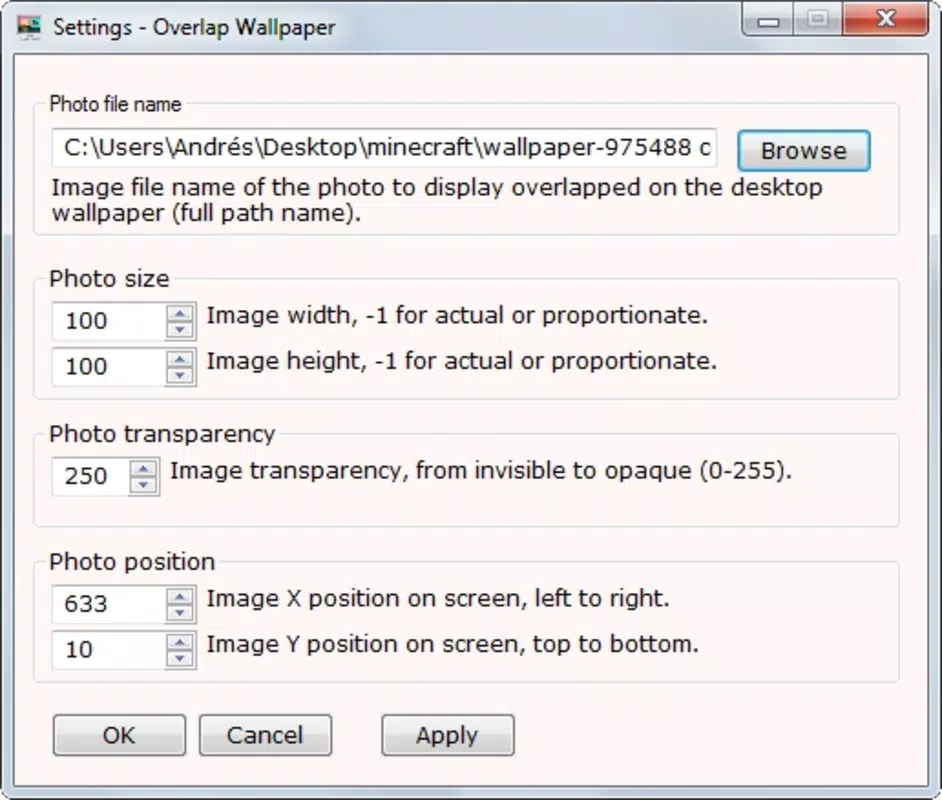Click 'Image transparency, from invisible to opaque' text
Image resolution: width=942 pixels, height=800 pixels.
point(481,470)
